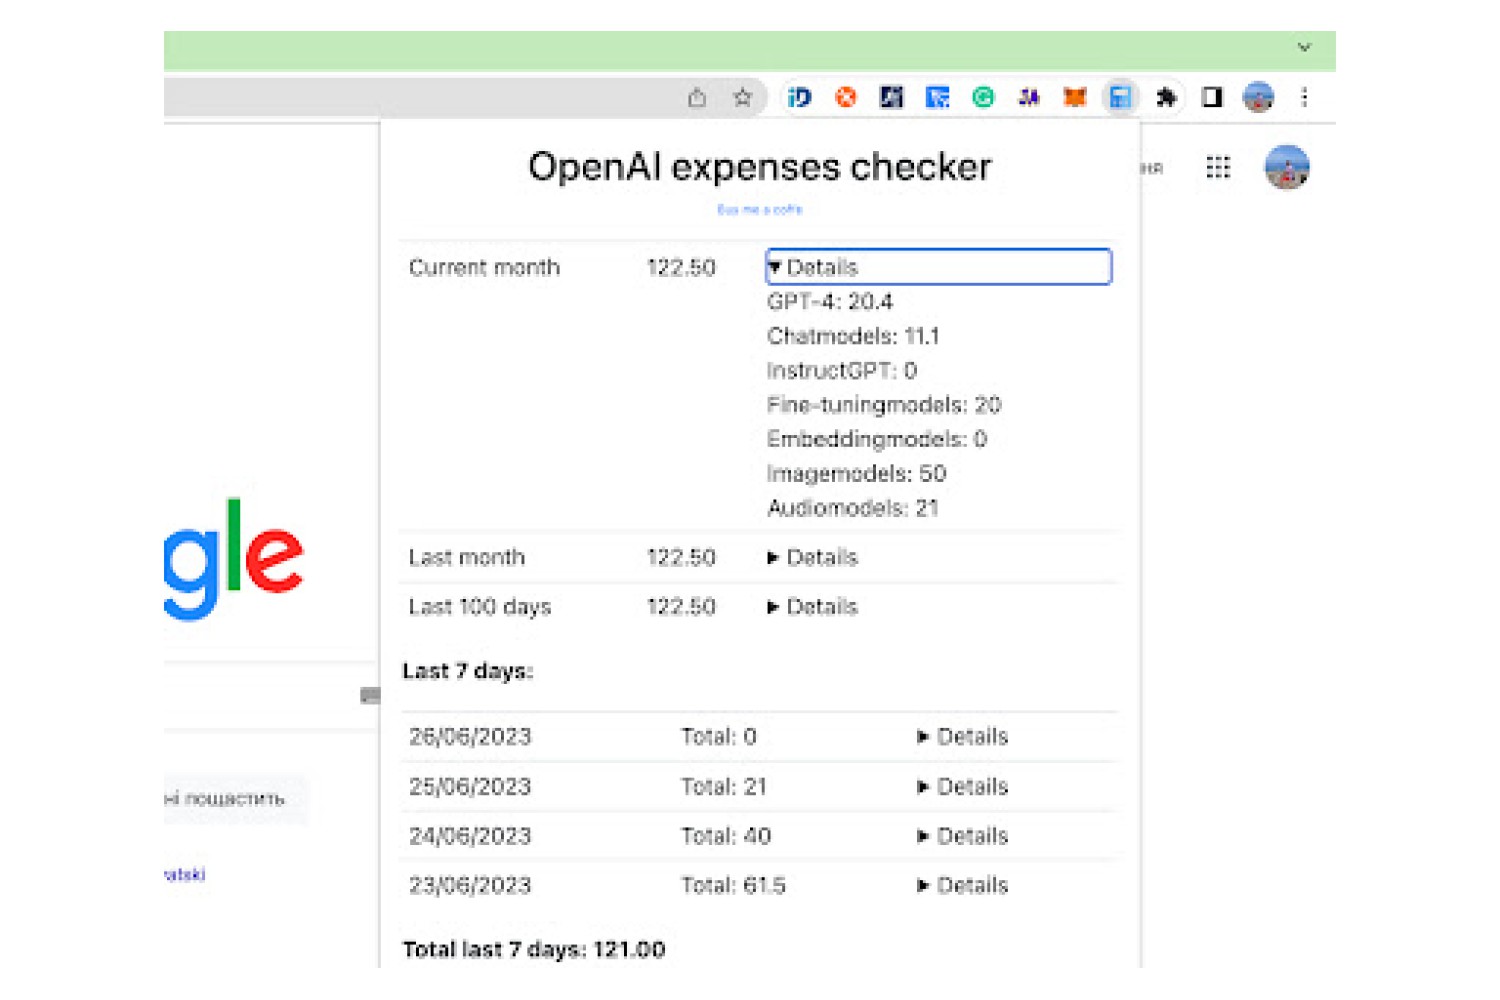The image size is (1500, 1000).
Task: Click the 'Imagemodels: 50' line
Action: click(857, 473)
